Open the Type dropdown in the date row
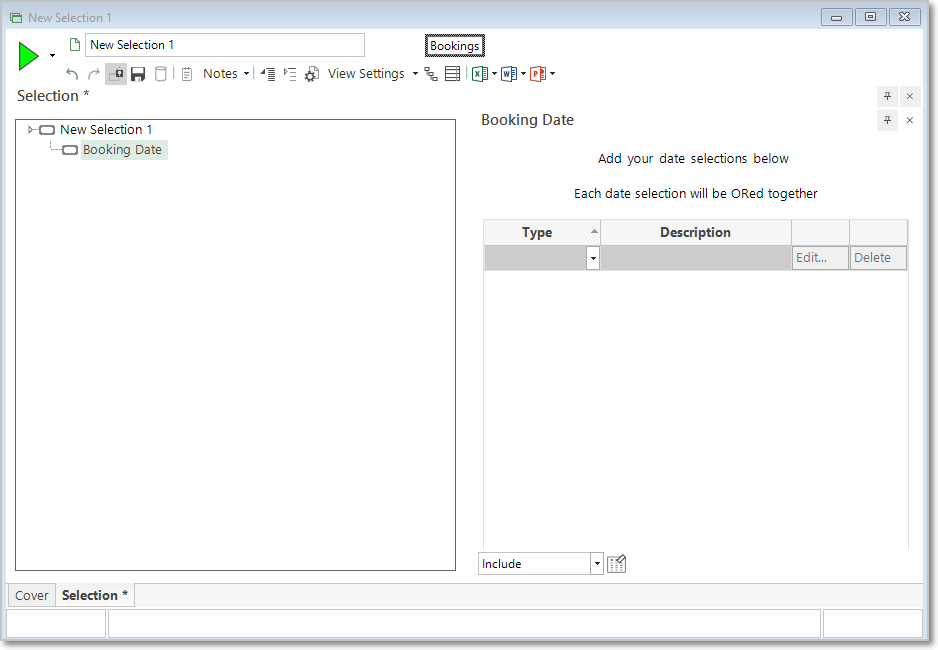 coord(593,258)
